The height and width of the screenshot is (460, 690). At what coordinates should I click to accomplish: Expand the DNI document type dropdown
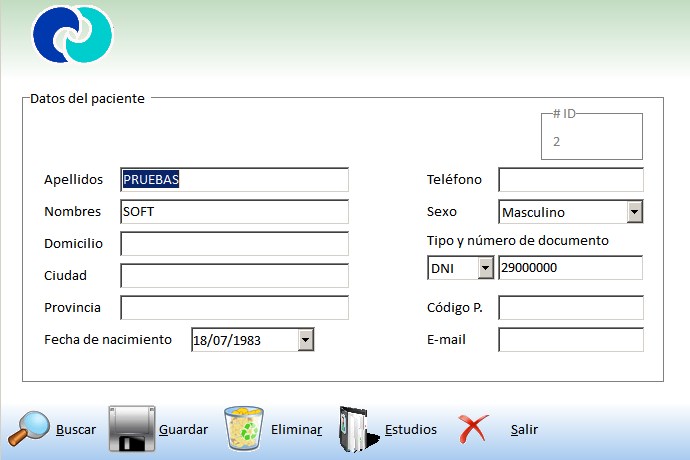tap(485, 268)
